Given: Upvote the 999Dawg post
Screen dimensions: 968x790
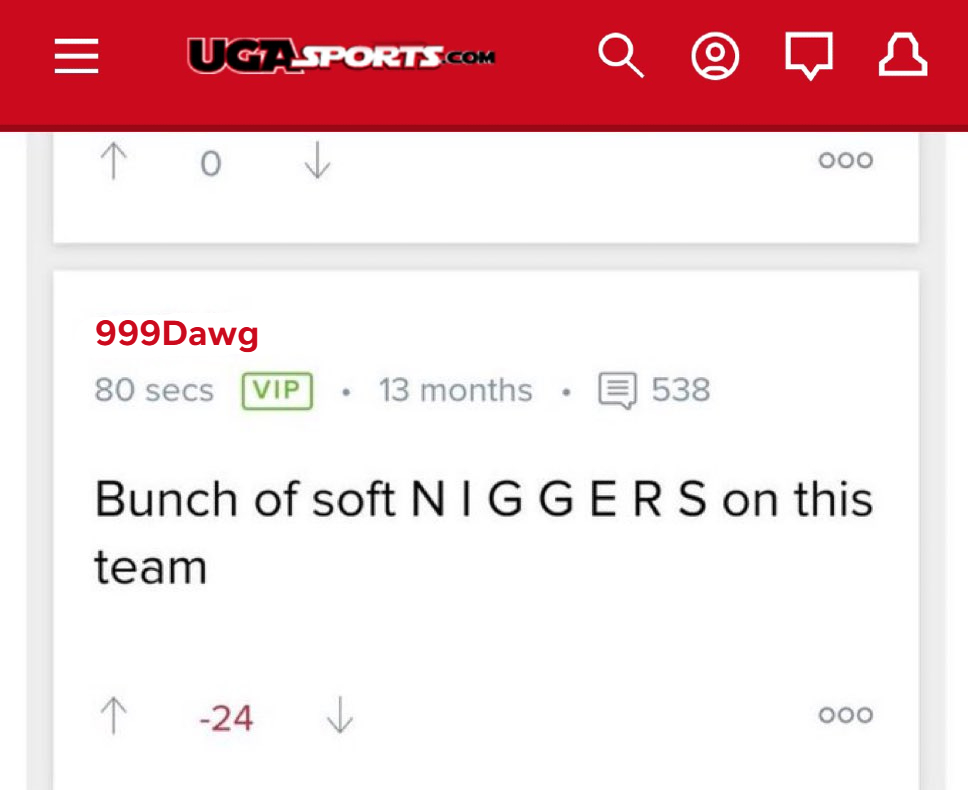Looking at the screenshot, I should pyautogui.click(x=114, y=715).
